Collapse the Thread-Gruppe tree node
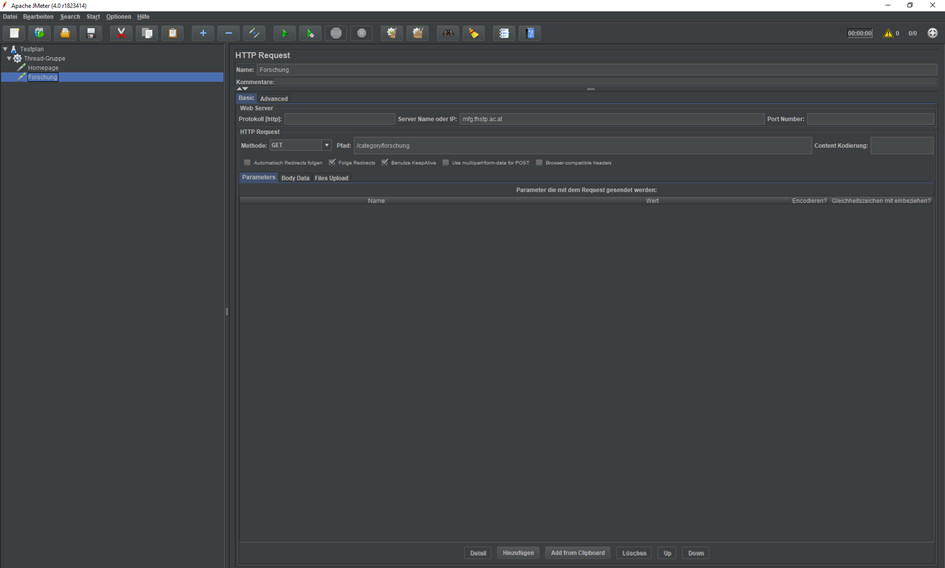The height and width of the screenshot is (568, 945). tap(9, 58)
